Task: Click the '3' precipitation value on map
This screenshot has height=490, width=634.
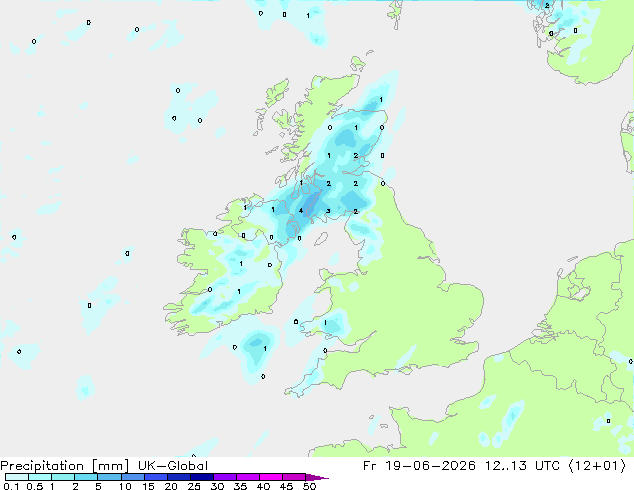Action: (x=328, y=211)
